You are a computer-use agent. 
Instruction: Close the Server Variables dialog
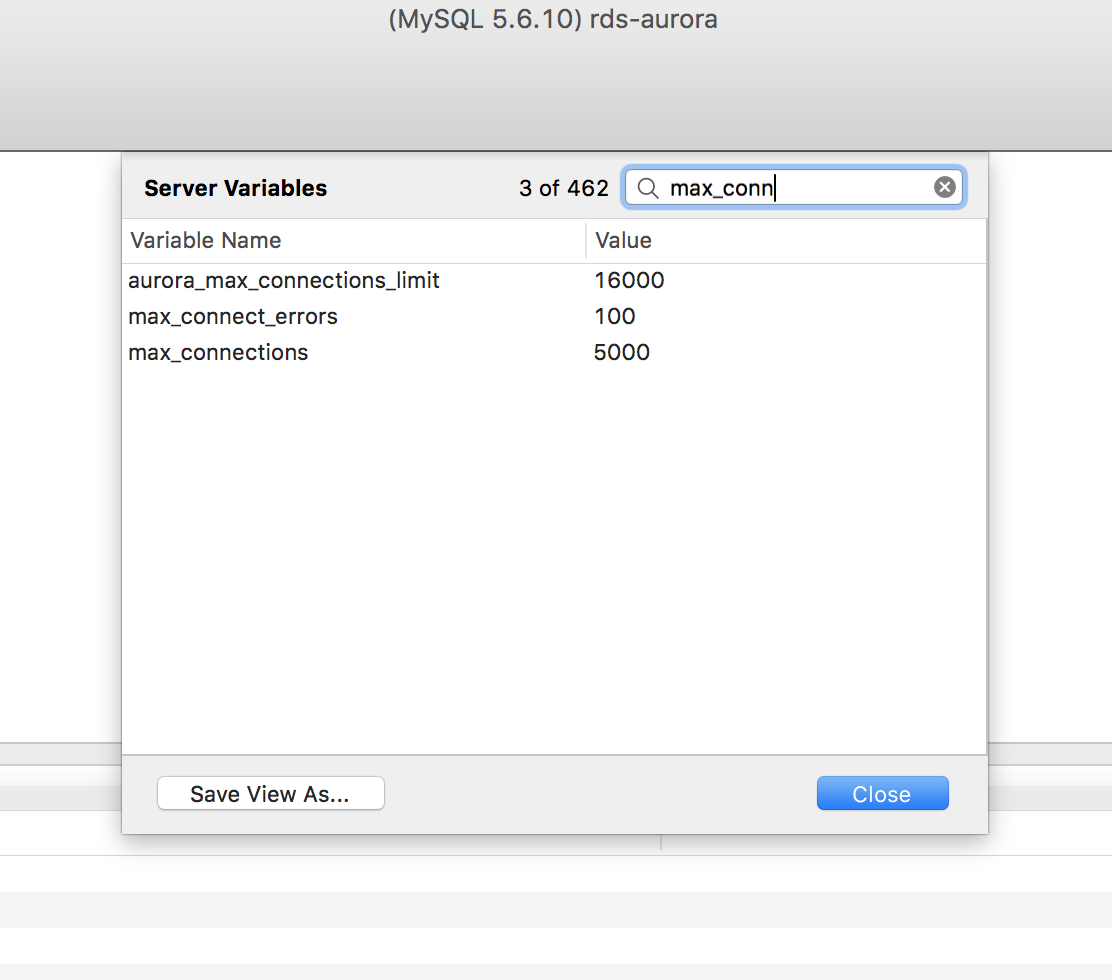(x=882, y=793)
